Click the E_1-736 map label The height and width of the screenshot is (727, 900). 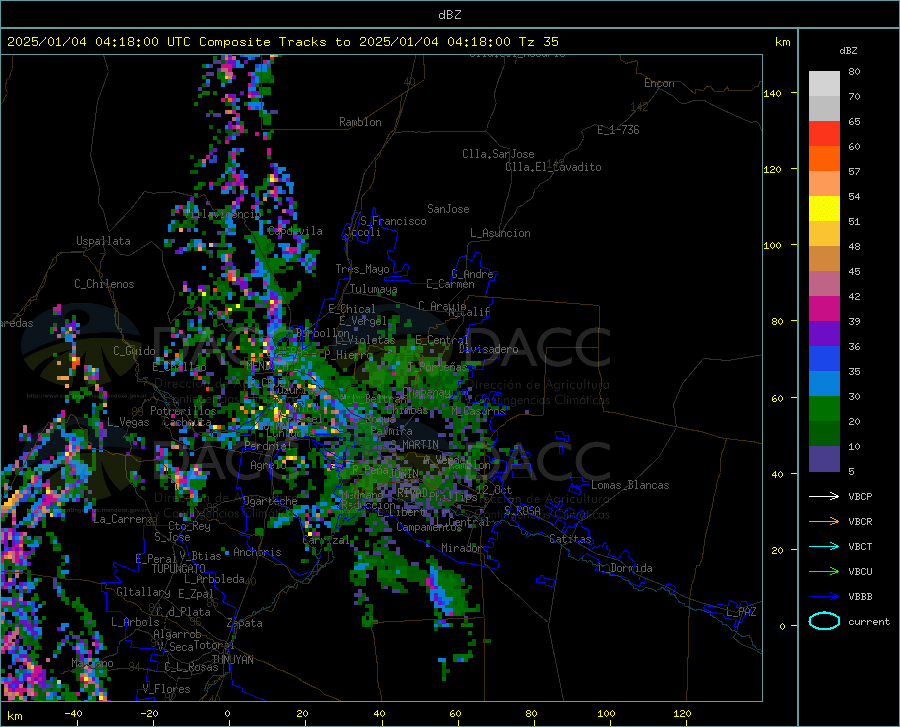618,130
